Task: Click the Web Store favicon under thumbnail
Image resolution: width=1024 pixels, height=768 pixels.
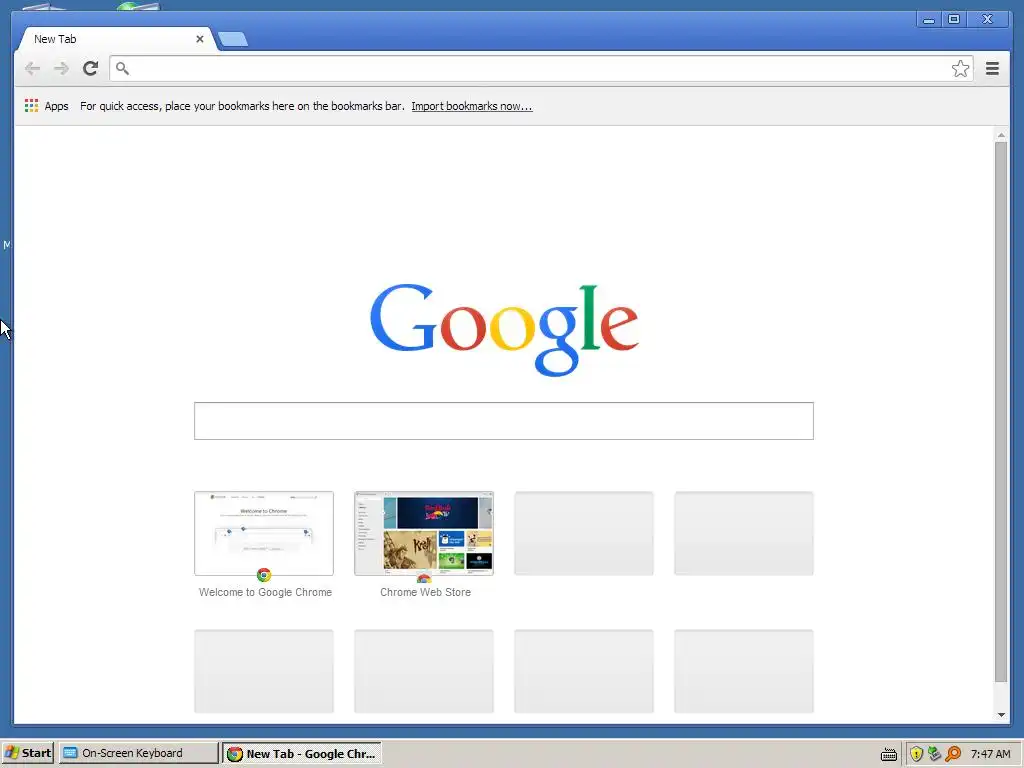Action: [424, 578]
